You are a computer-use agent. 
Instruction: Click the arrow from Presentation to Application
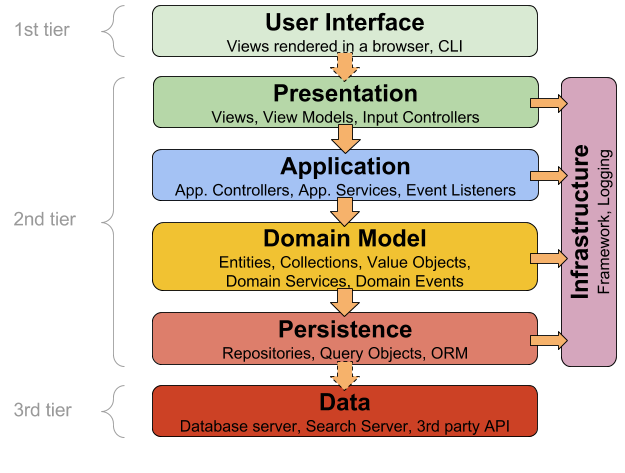click(x=345, y=138)
